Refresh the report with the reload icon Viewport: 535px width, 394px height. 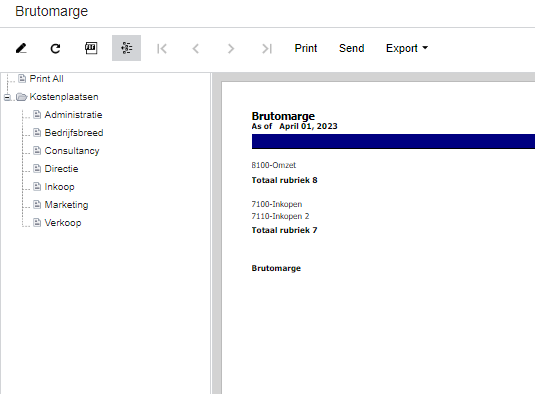56,48
